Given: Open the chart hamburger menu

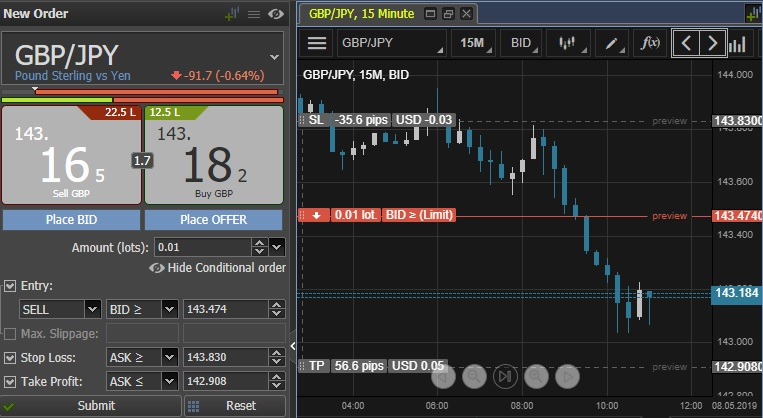Looking at the screenshot, I should [317, 43].
